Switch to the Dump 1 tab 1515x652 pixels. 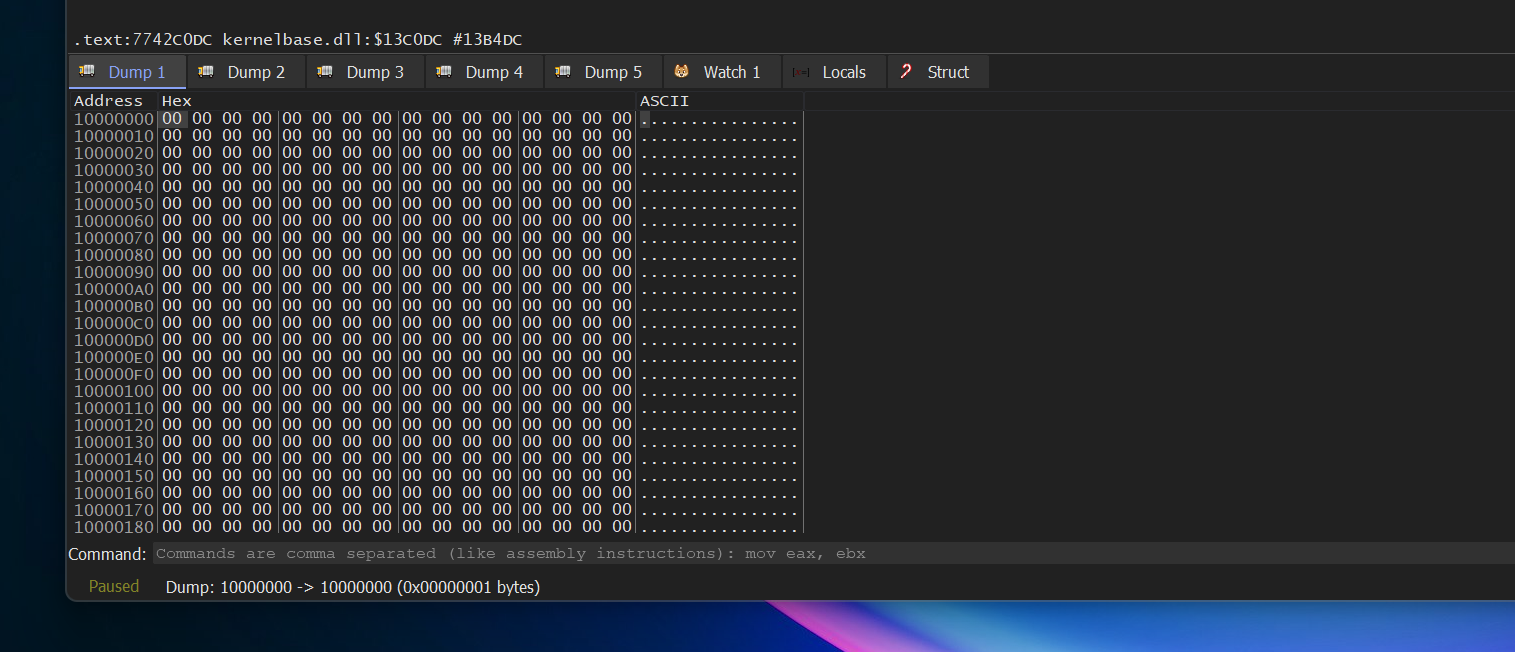pyautogui.click(x=137, y=72)
